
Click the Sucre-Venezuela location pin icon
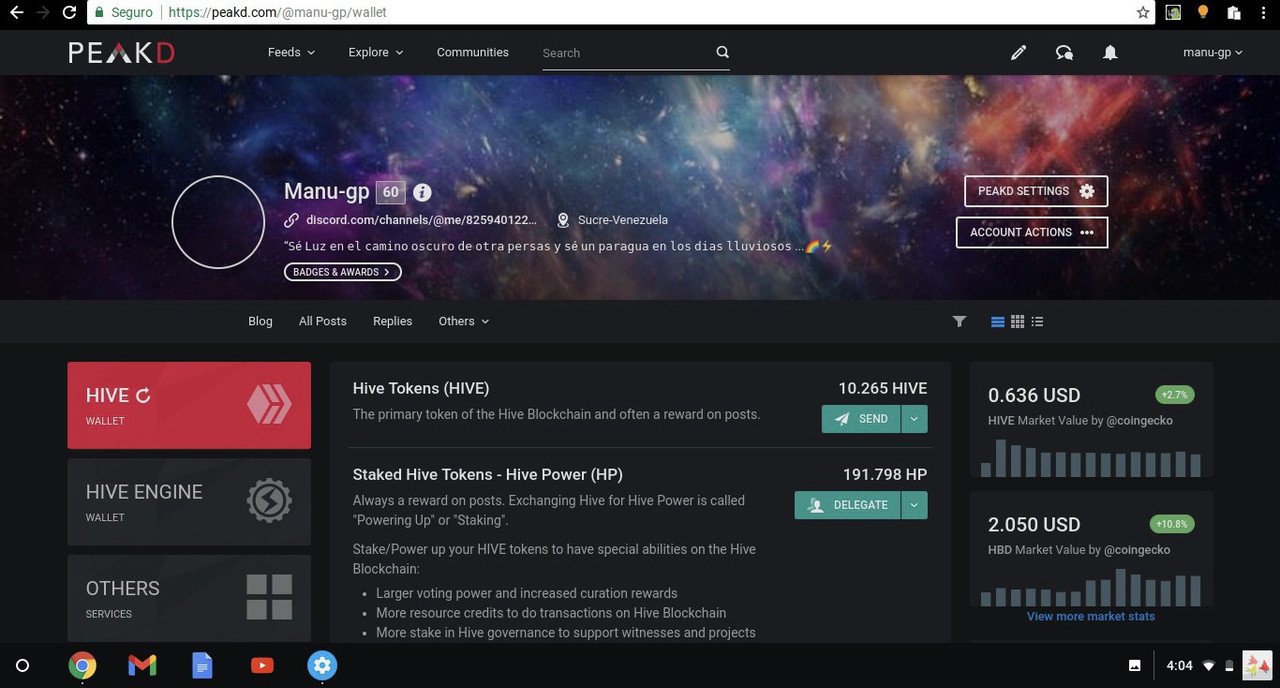563,220
